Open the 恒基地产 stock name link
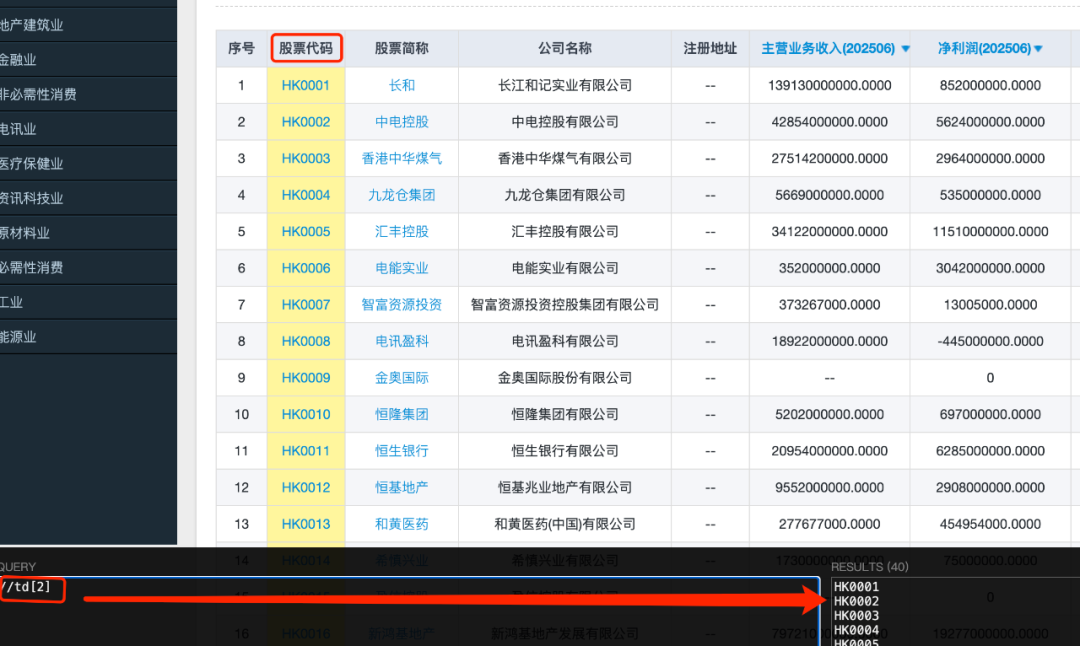Viewport: 1080px width, 646px height. (x=402, y=487)
